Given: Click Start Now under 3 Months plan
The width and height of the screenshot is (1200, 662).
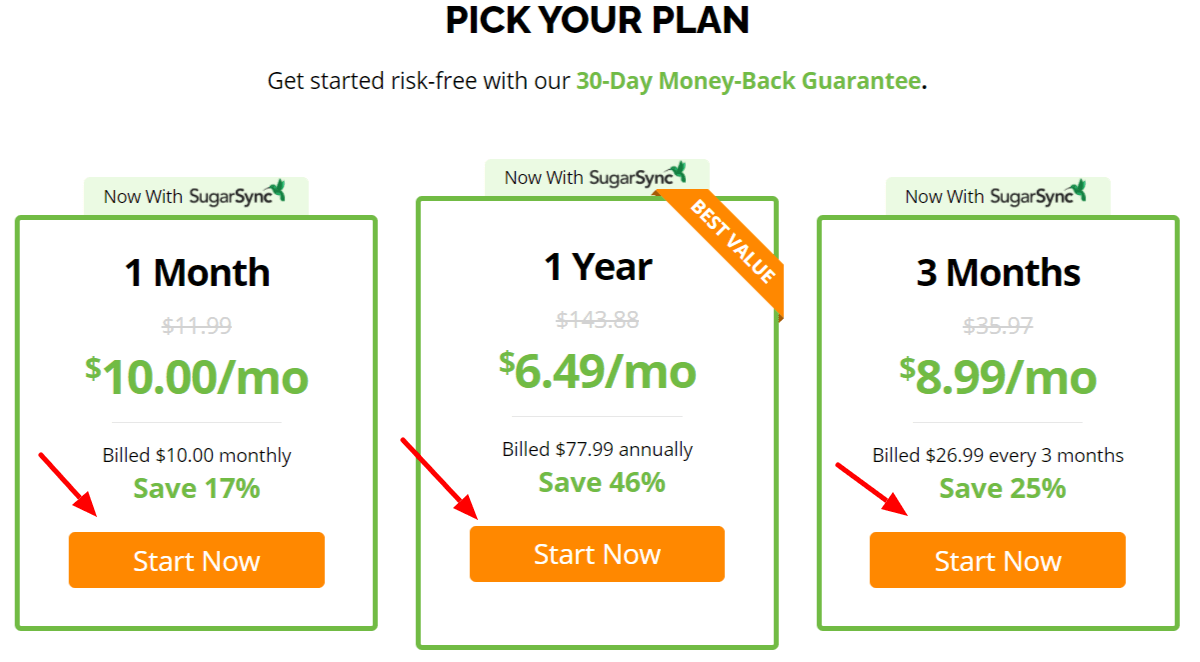Looking at the screenshot, I should (x=997, y=560).
